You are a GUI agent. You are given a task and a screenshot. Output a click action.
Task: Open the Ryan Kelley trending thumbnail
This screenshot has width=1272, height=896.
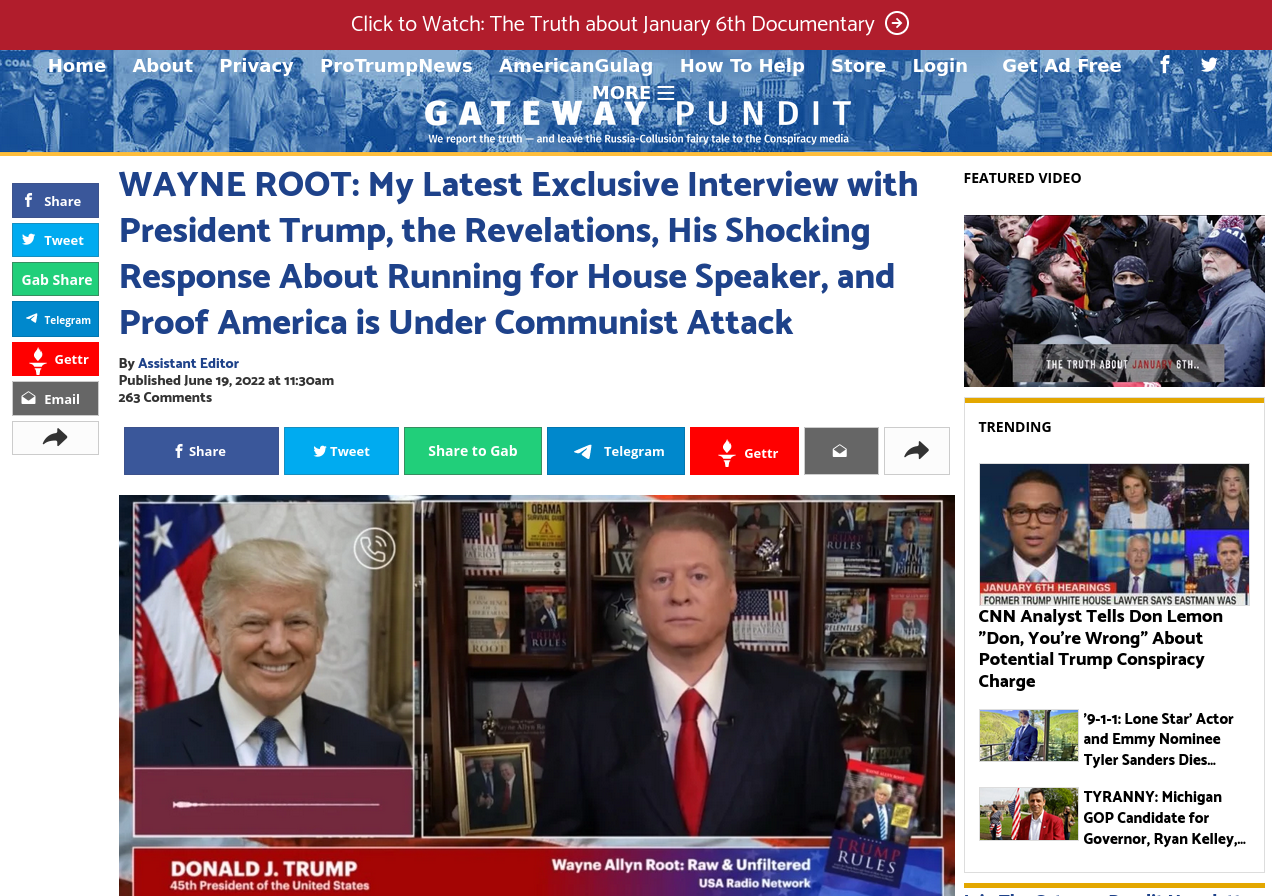(1029, 813)
